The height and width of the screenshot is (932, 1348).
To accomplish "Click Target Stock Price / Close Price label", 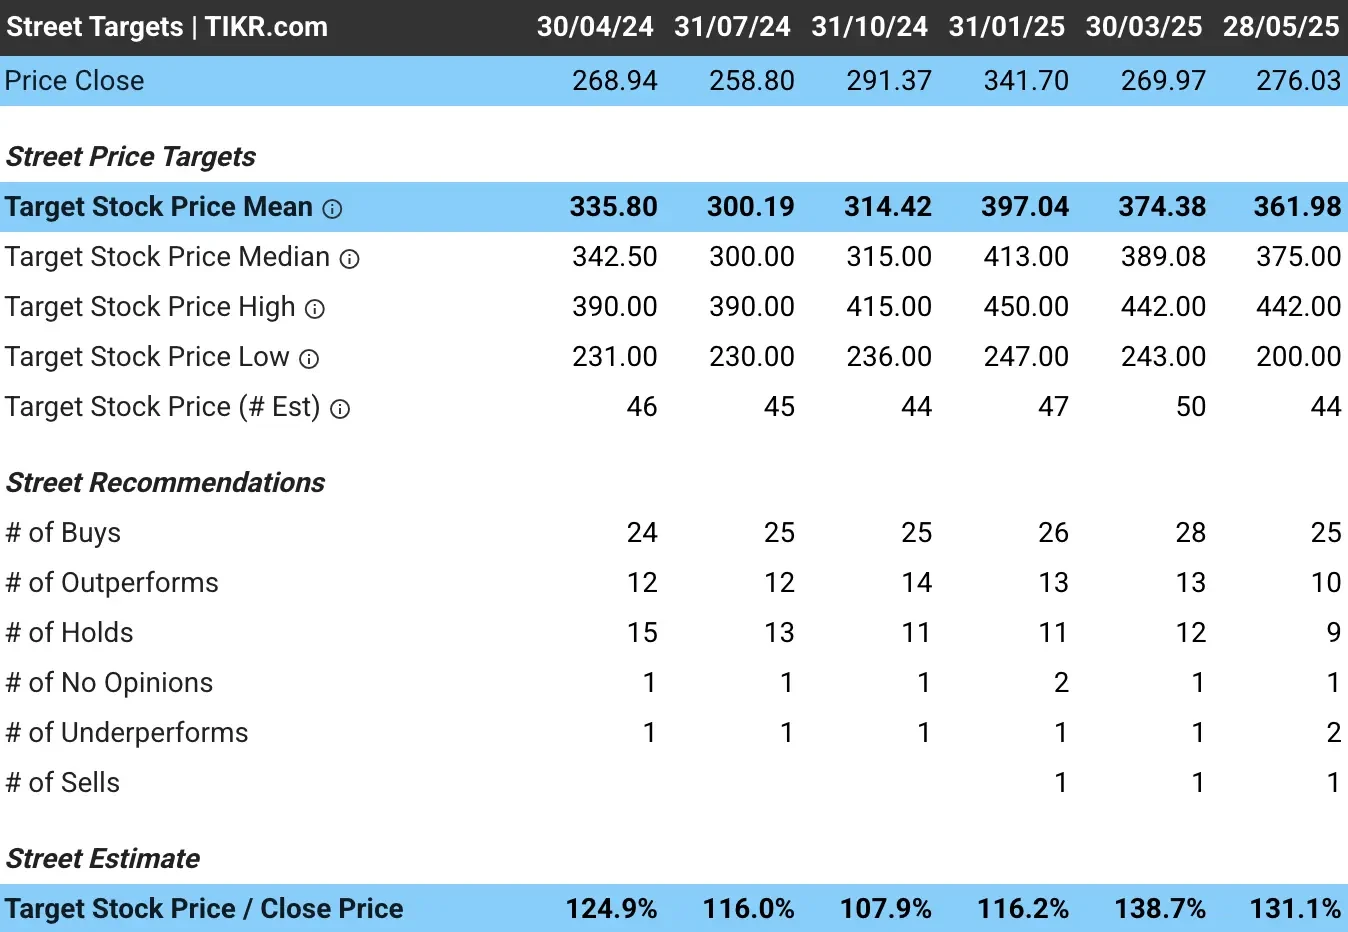I will [204, 909].
